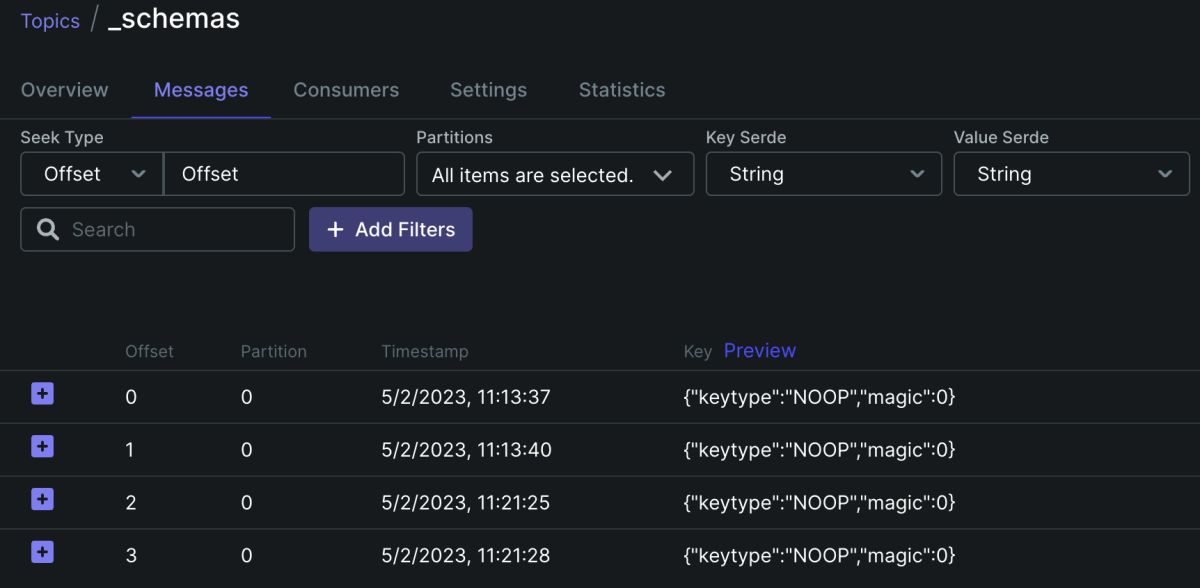Screen dimensions: 1200x588
Task: Open the Value Serde String dropdown
Action: (x=1071, y=173)
